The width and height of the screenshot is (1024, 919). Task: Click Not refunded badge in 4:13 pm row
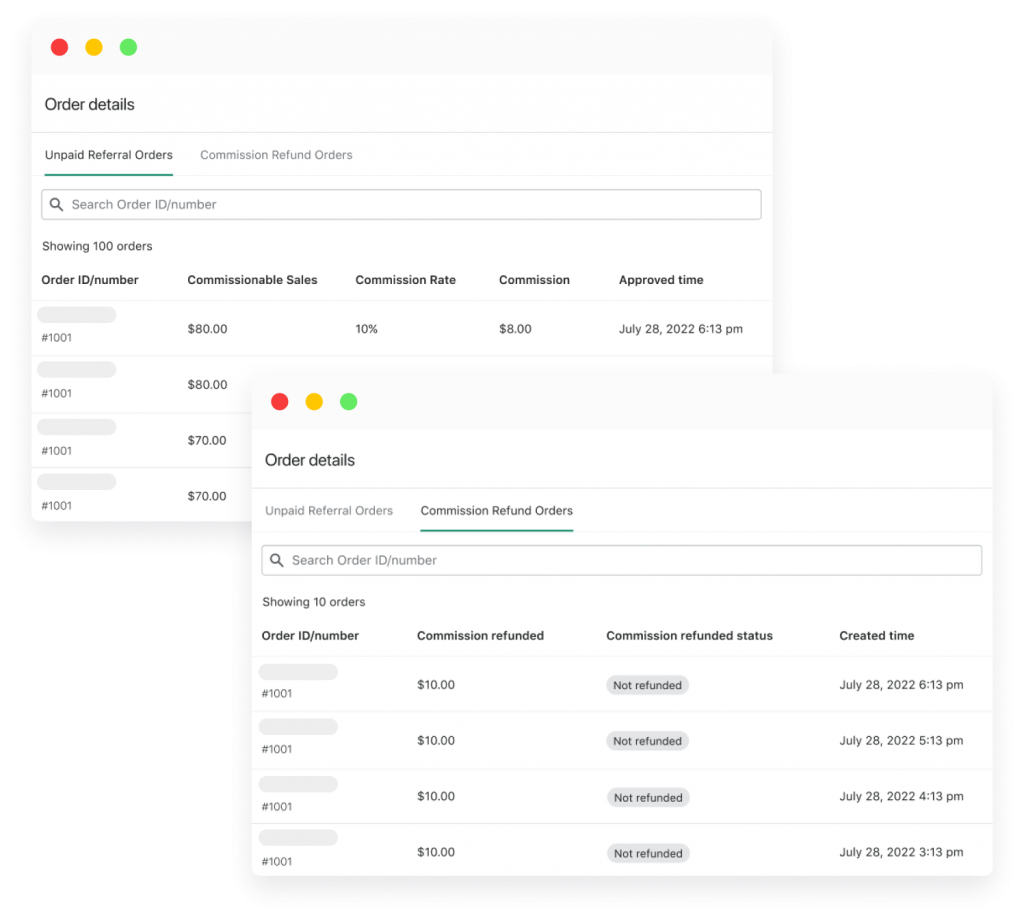(x=648, y=798)
